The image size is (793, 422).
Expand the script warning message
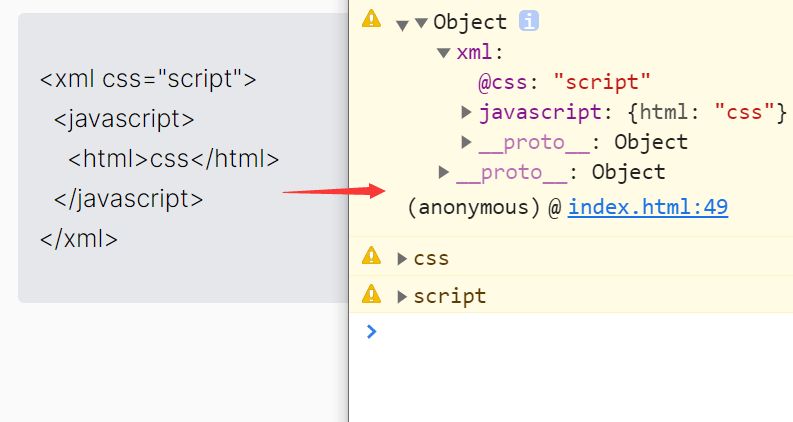pos(402,297)
